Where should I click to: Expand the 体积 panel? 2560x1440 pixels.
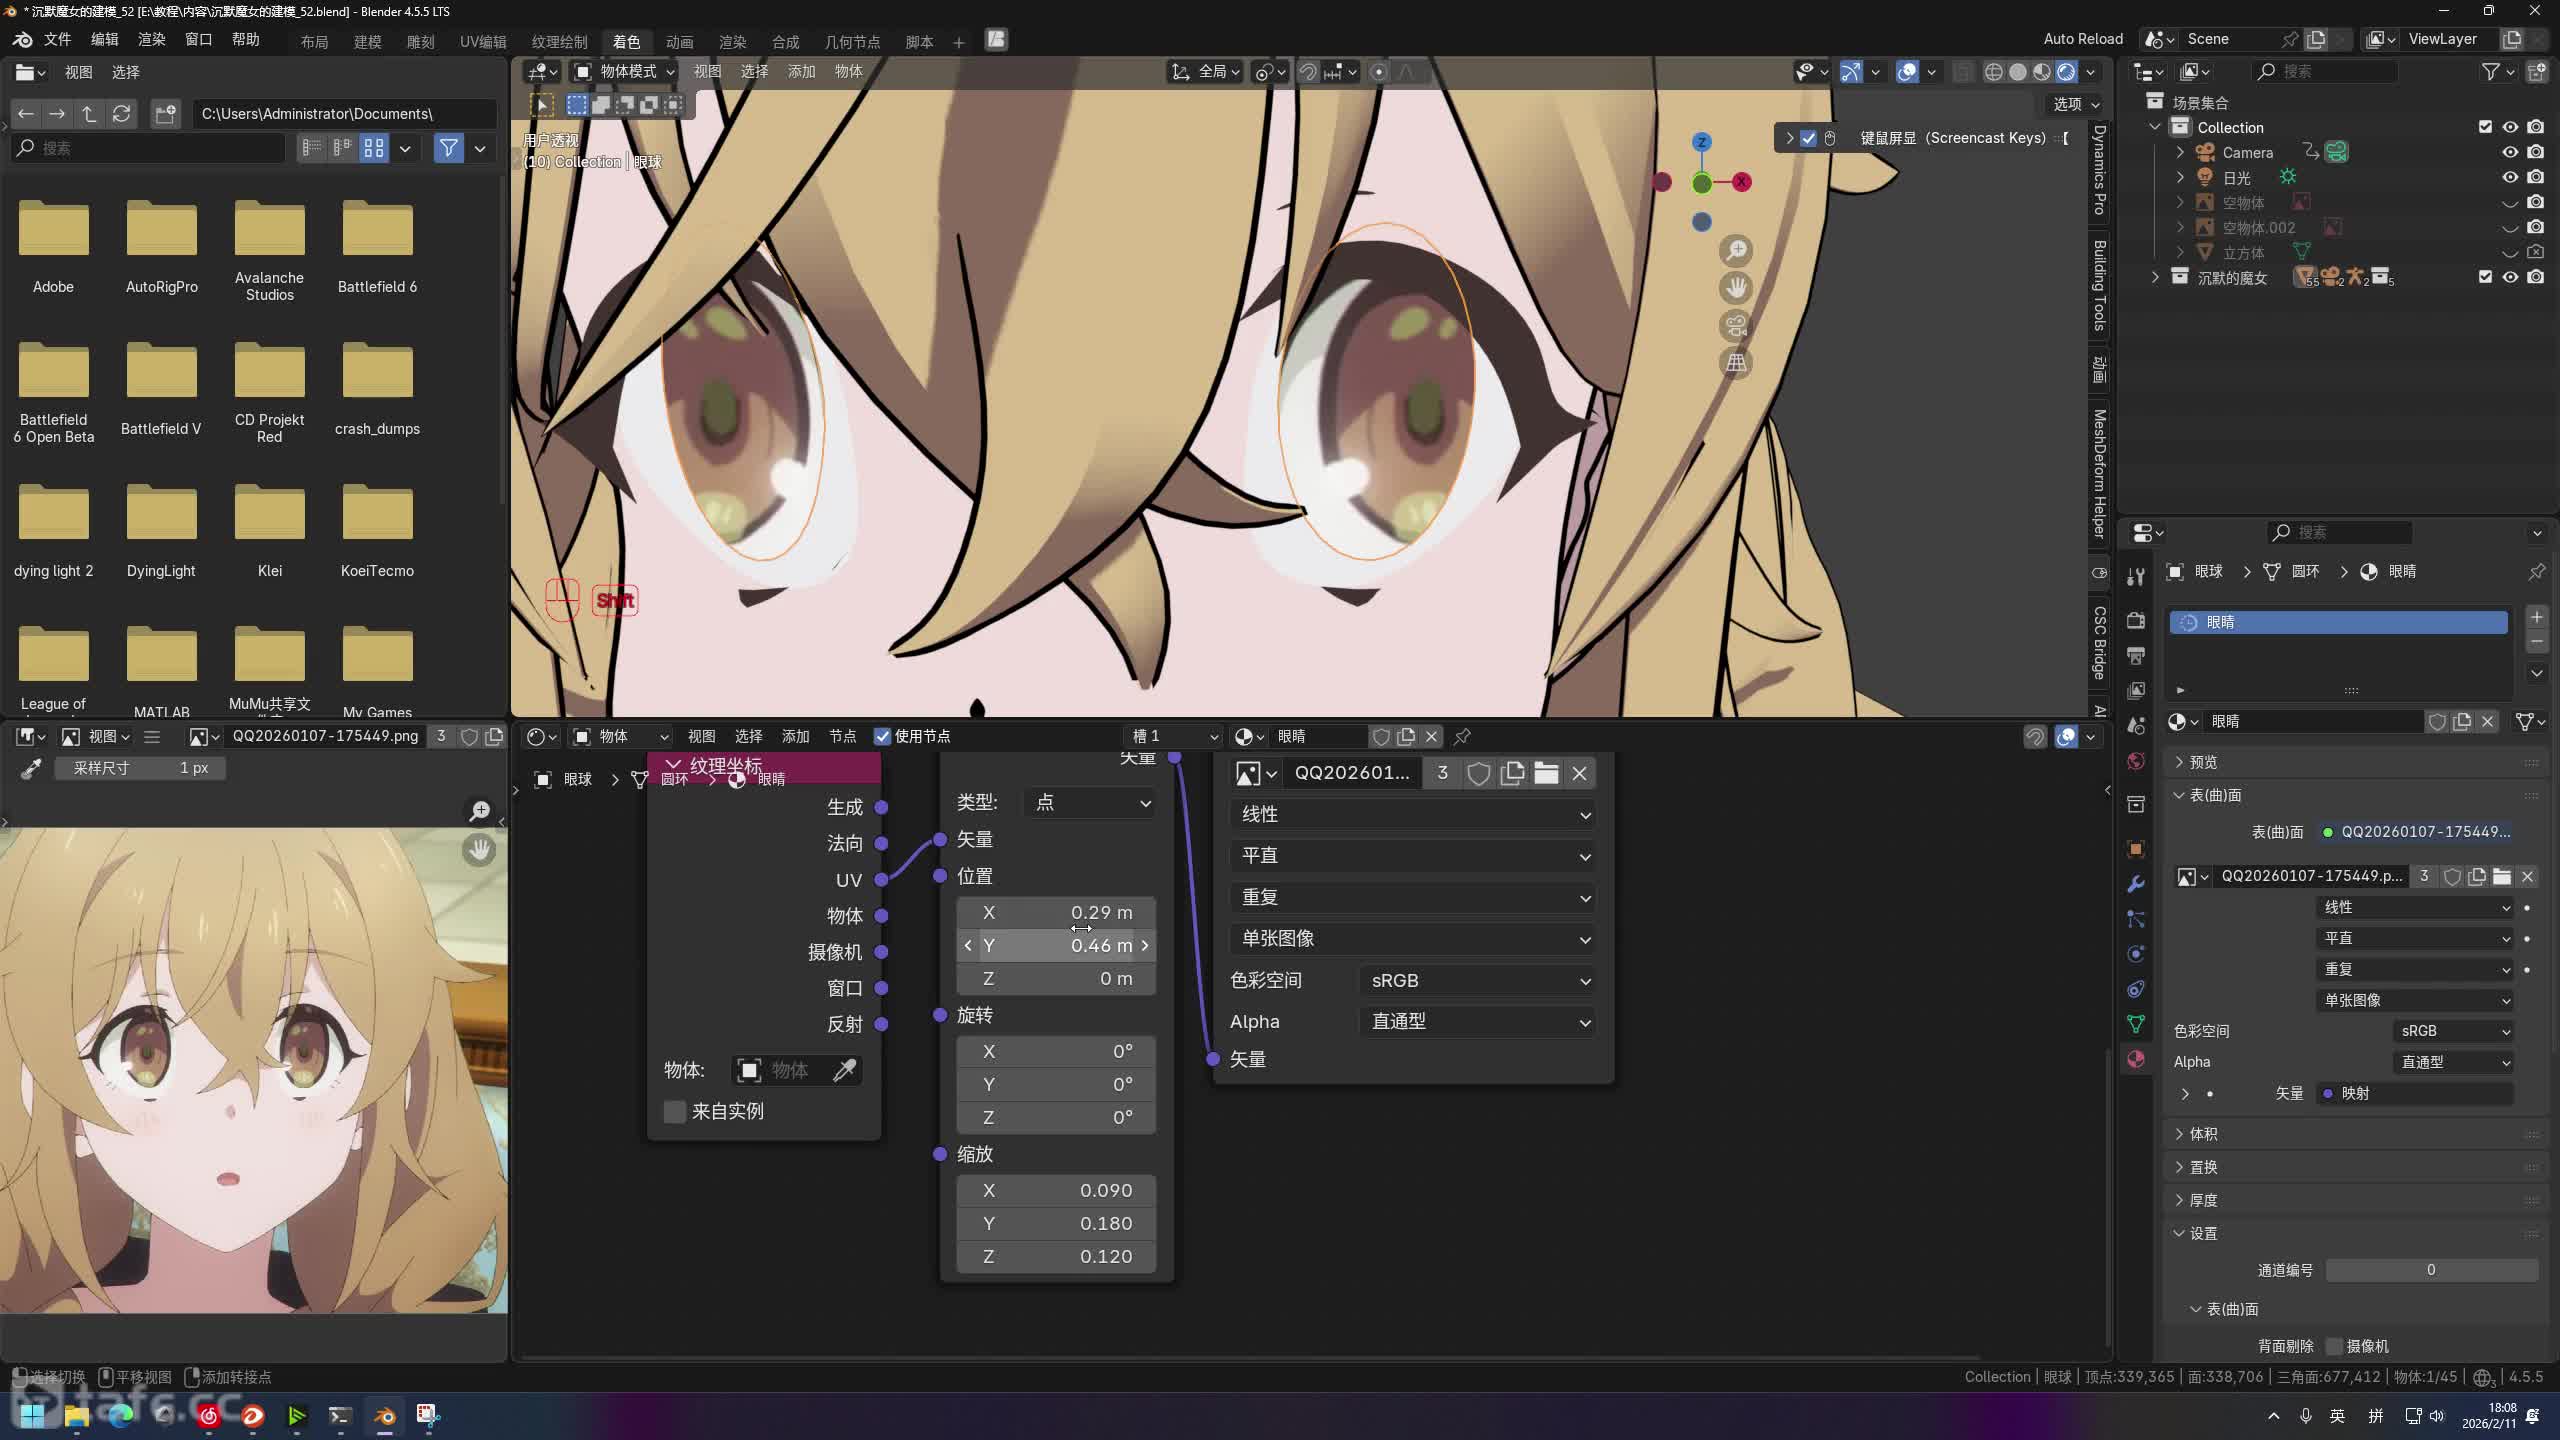click(x=2203, y=1134)
